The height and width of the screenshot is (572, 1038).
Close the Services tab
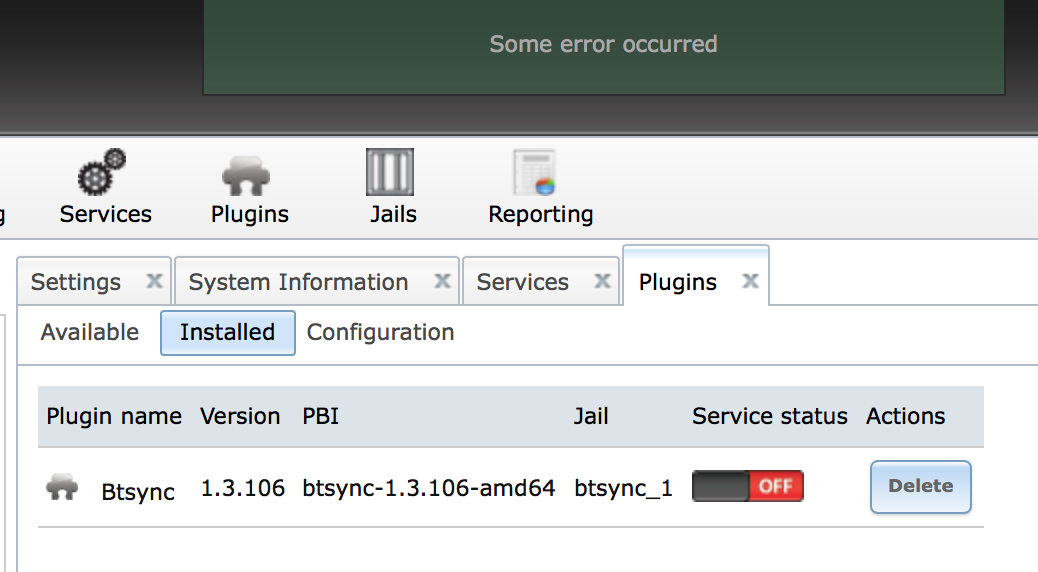click(602, 282)
